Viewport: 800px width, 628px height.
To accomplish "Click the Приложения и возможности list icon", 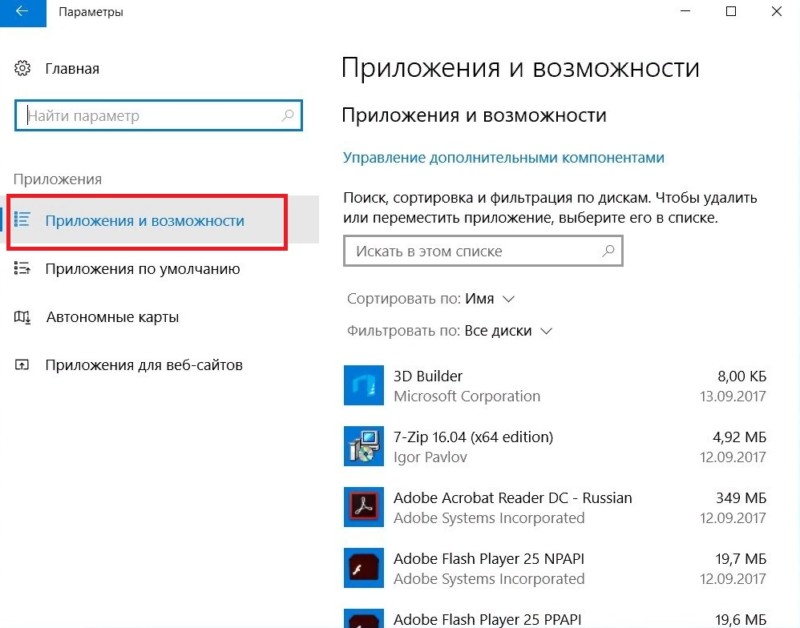I will click(22, 219).
